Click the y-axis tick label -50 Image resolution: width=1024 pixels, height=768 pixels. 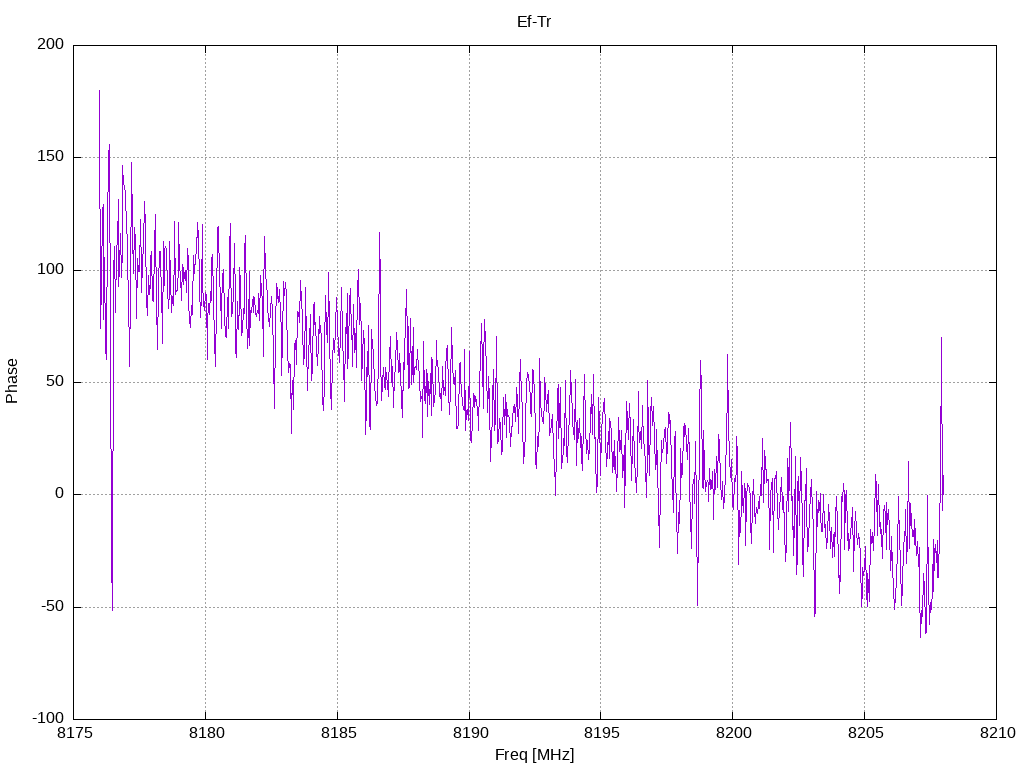click(x=53, y=607)
